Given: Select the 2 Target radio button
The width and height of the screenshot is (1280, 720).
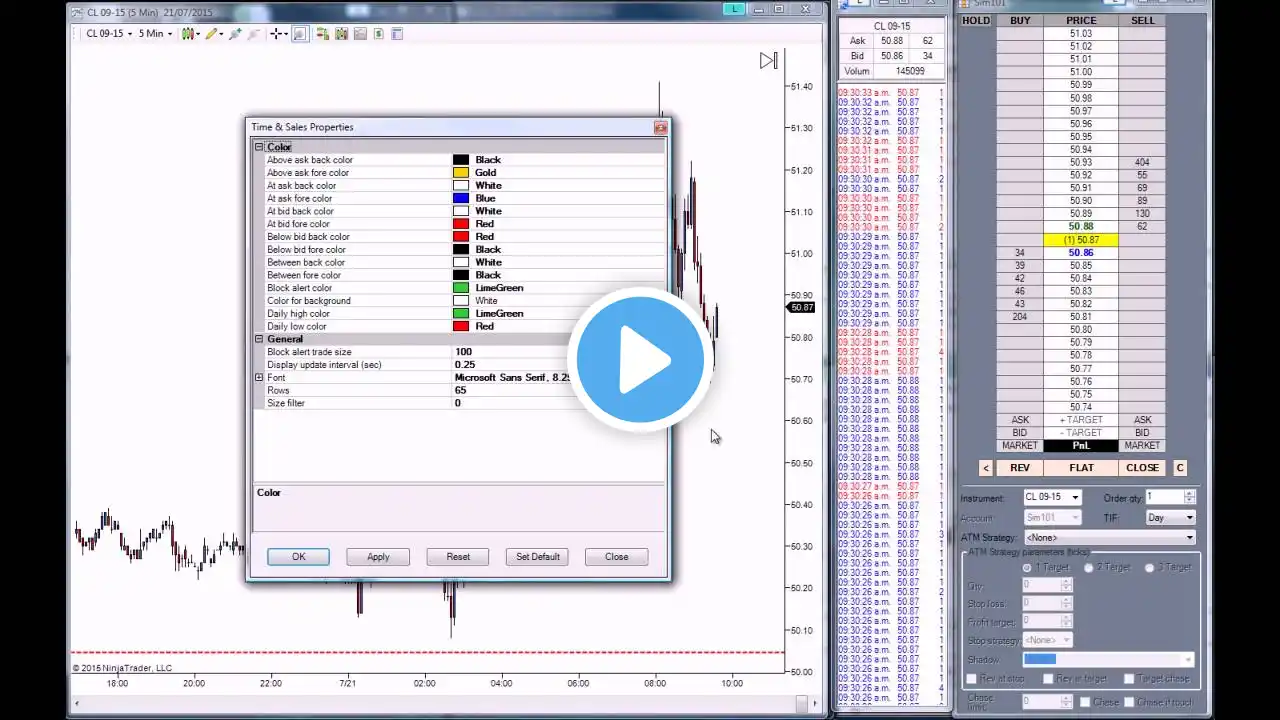Looking at the screenshot, I should [1089, 567].
